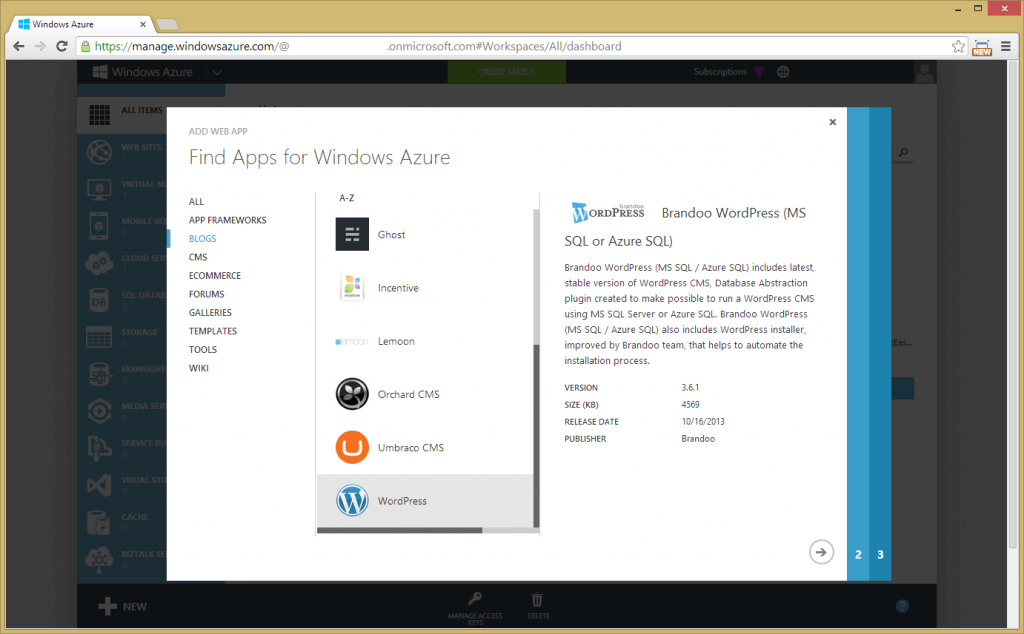Click the app list horizontal scrollbar
The width and height of the screenshot is (1024, 634).
[x=400, y=530]
